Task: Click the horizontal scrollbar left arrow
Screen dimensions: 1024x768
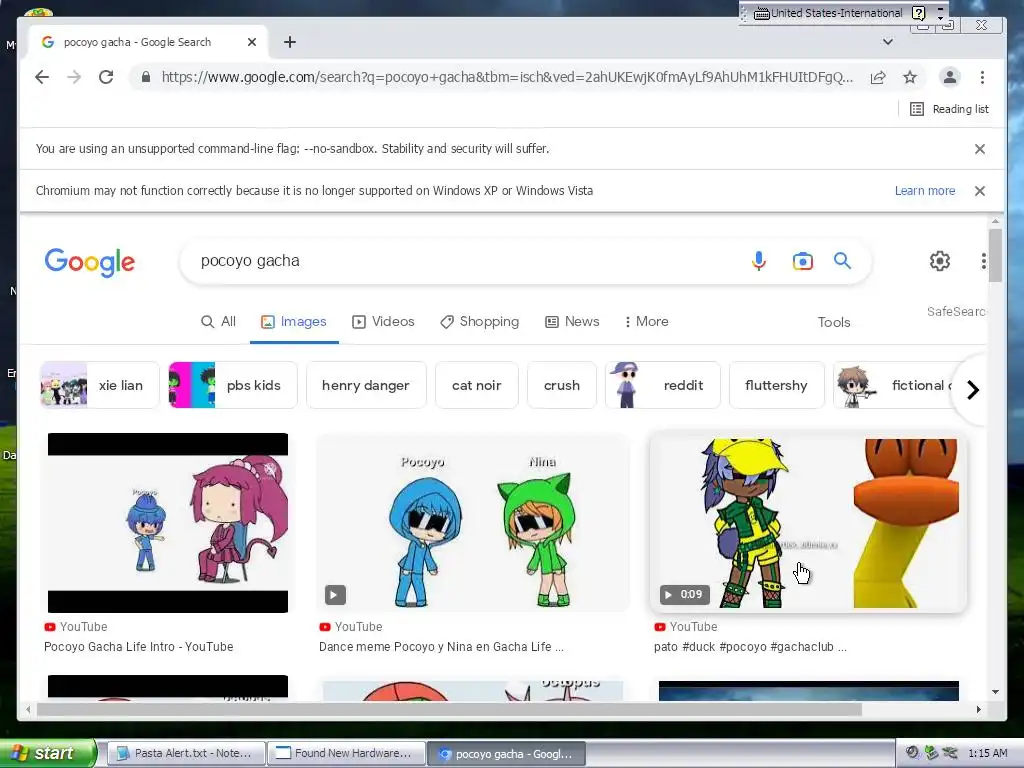Action: (x=28, y=709)
